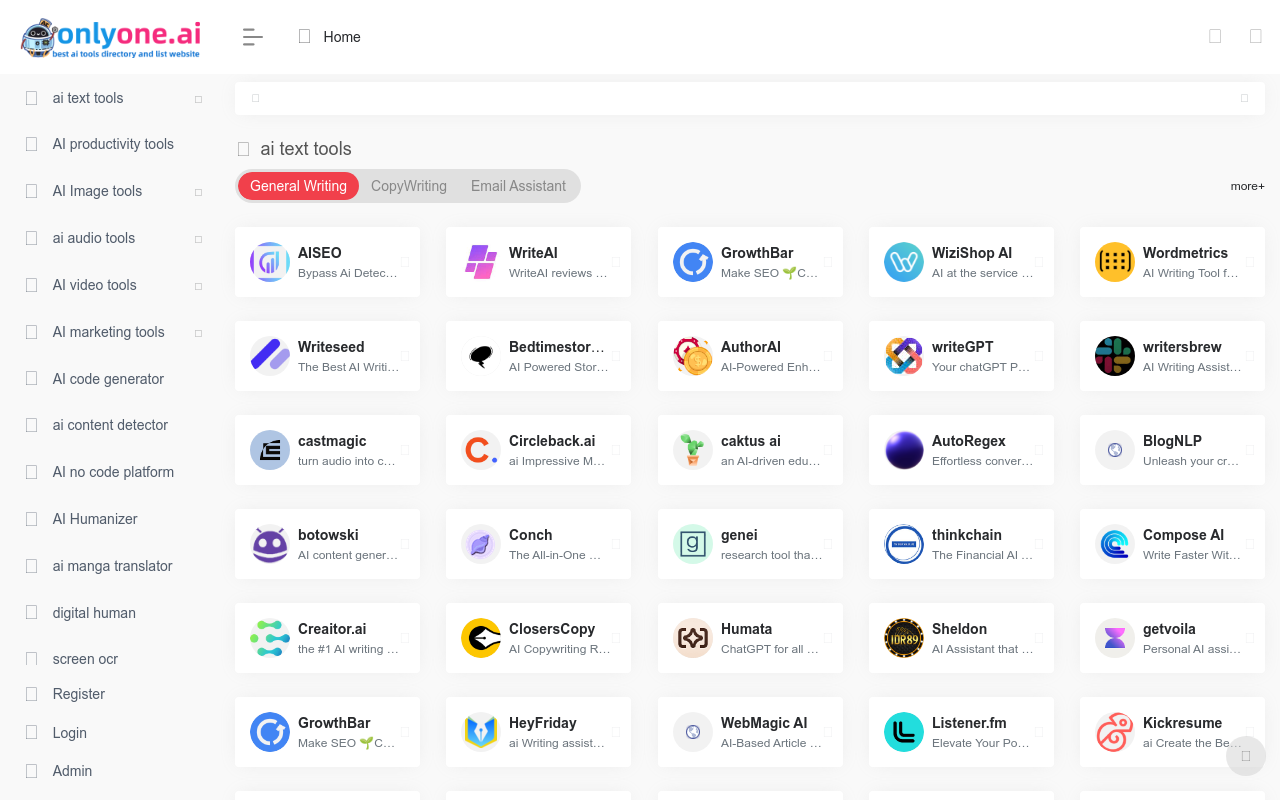
Task: Expand the AI video tools sidebar arrow
Action: pos(198,286)
